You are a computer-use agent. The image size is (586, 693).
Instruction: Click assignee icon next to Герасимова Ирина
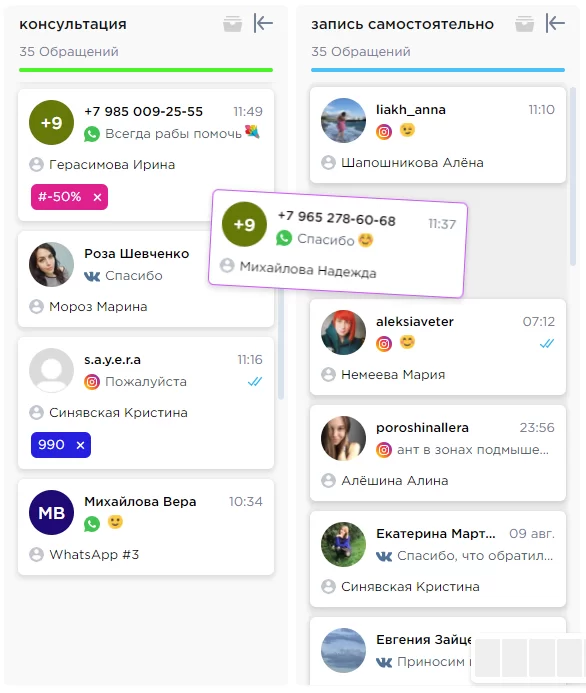(x=36, y=164)
